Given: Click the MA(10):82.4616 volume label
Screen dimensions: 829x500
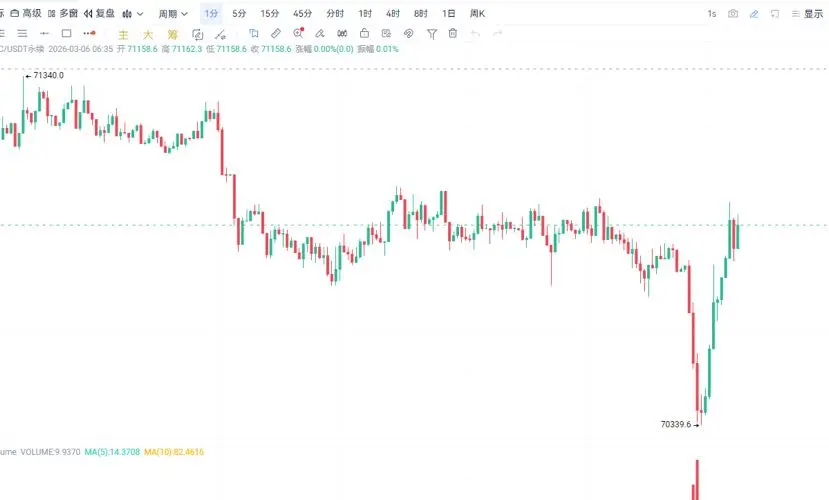Looking at the screenshot, I should point(174,452).
